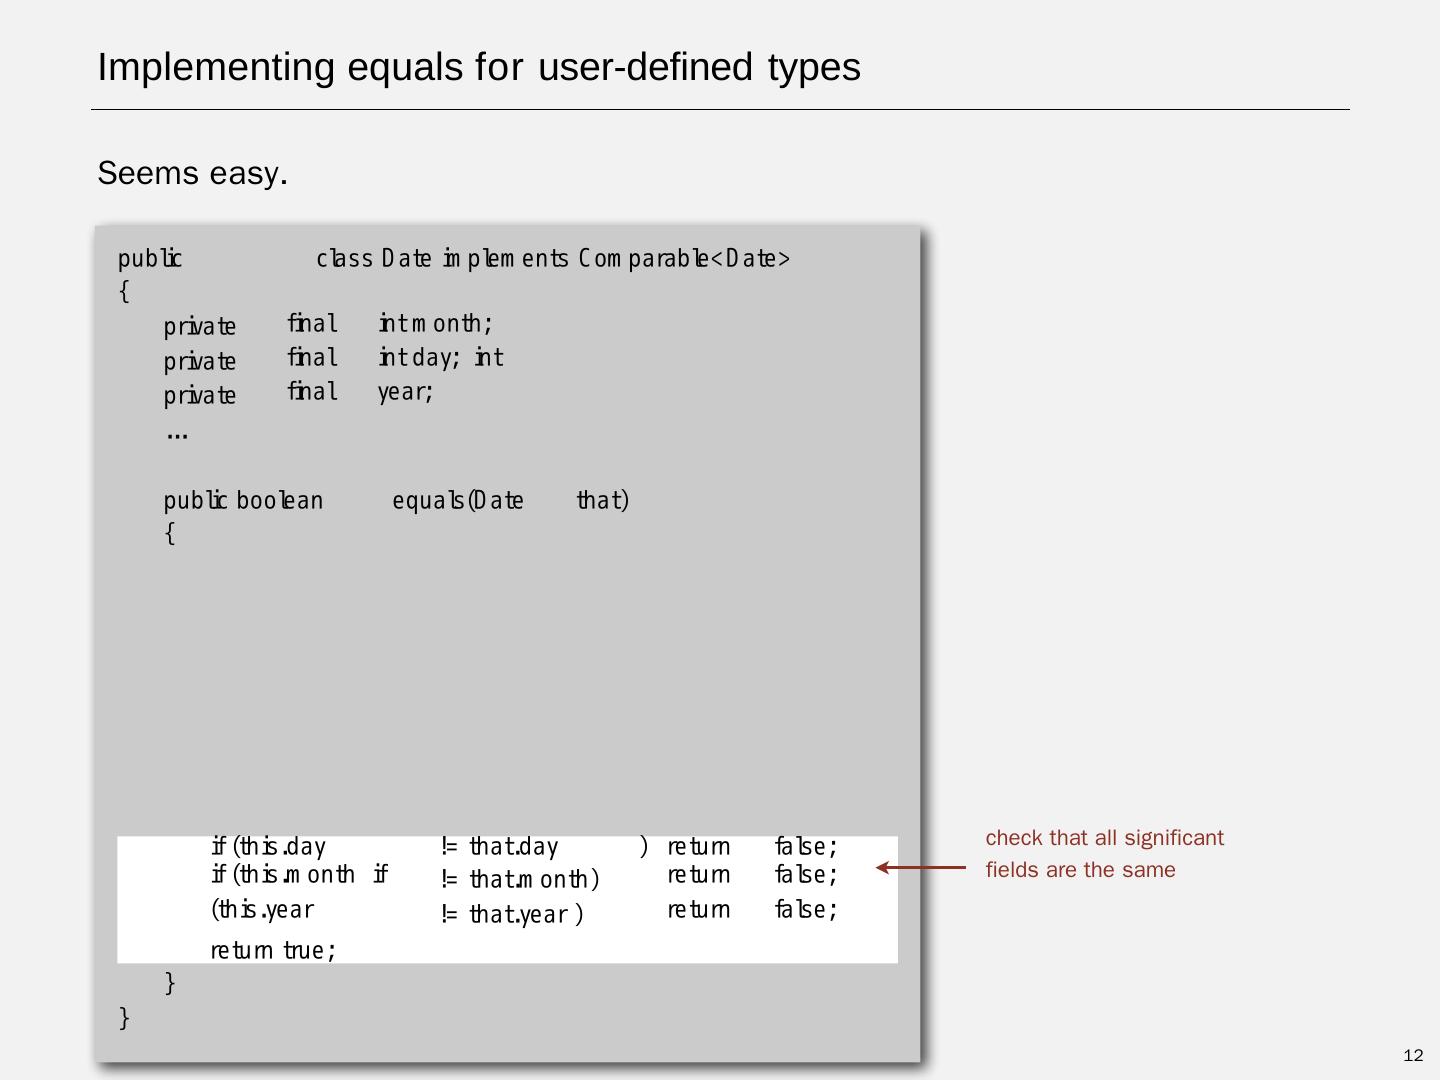
Task: Click the ellipsis below the private fields
Action: tap(177, 435)
